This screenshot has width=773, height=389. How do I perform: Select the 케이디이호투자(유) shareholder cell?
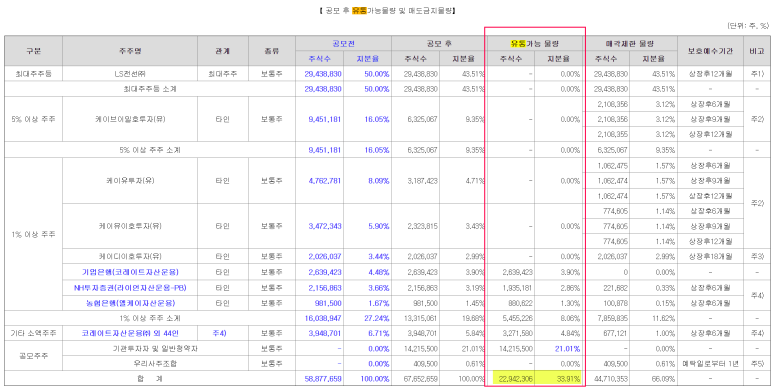pyautogui.click(x=130, y=257)
